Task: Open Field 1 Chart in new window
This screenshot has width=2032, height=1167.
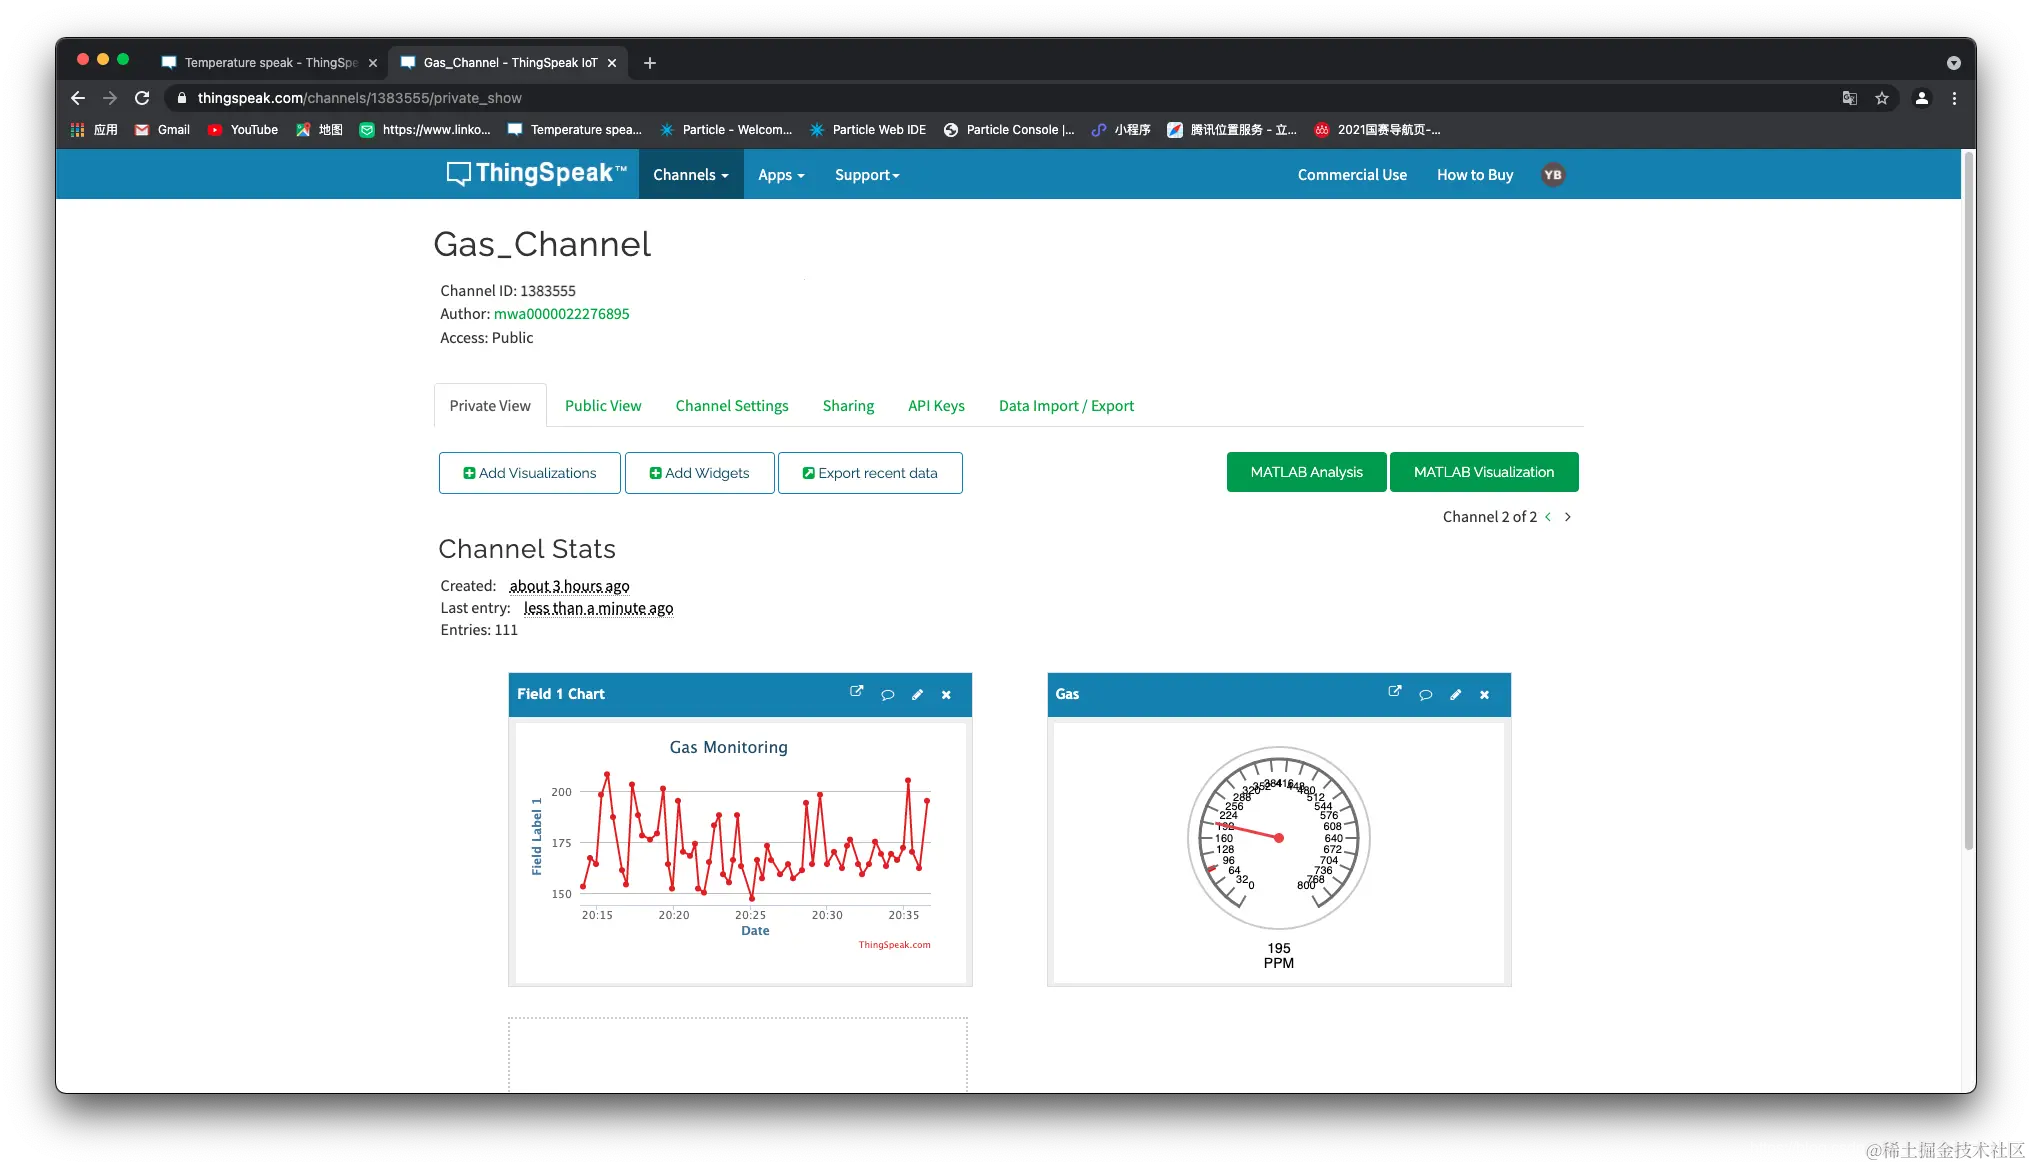Action: coord(856,692)
